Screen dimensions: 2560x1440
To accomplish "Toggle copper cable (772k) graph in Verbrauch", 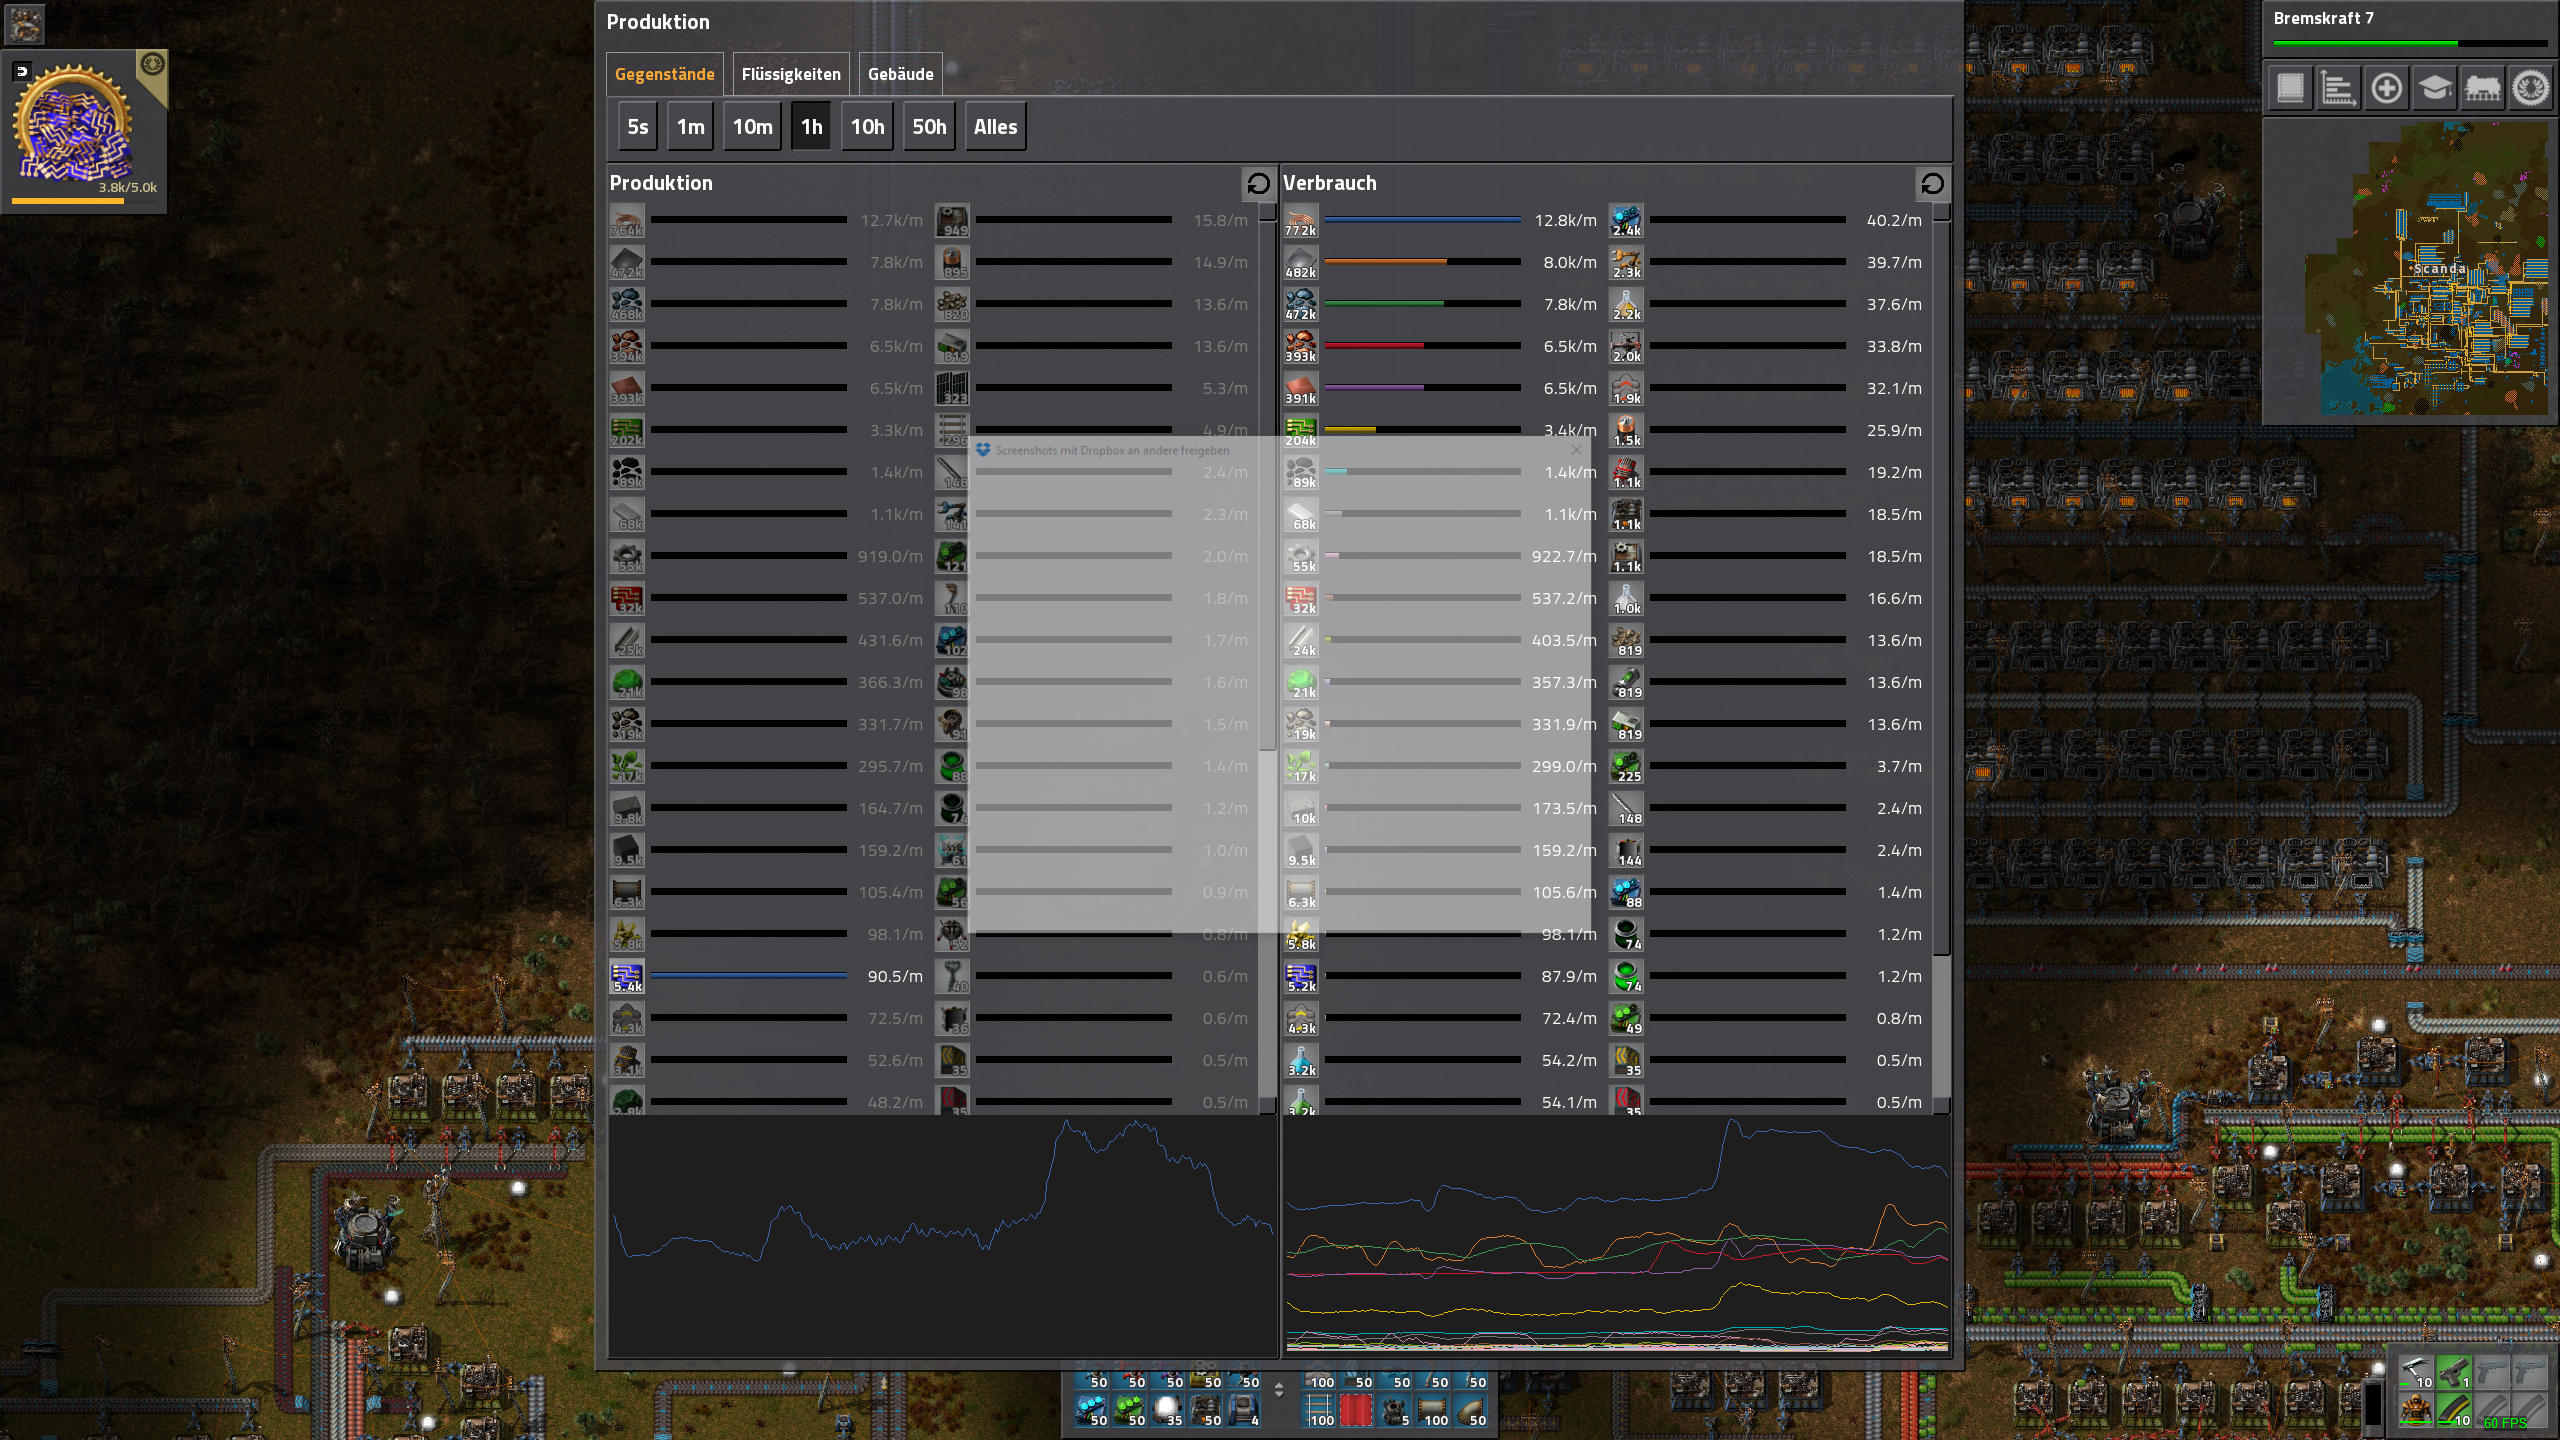I will [1301, 221].
